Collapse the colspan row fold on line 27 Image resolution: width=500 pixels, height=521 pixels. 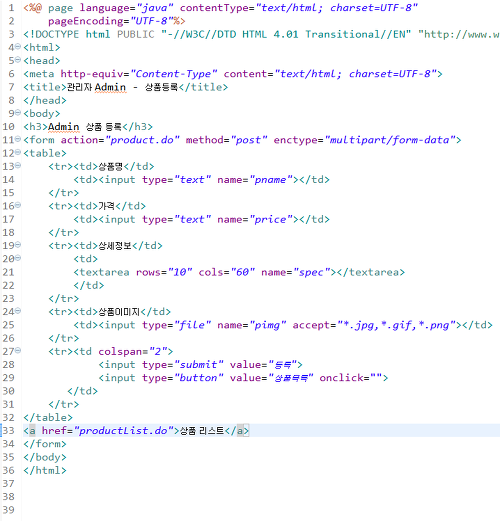(18, 350)
